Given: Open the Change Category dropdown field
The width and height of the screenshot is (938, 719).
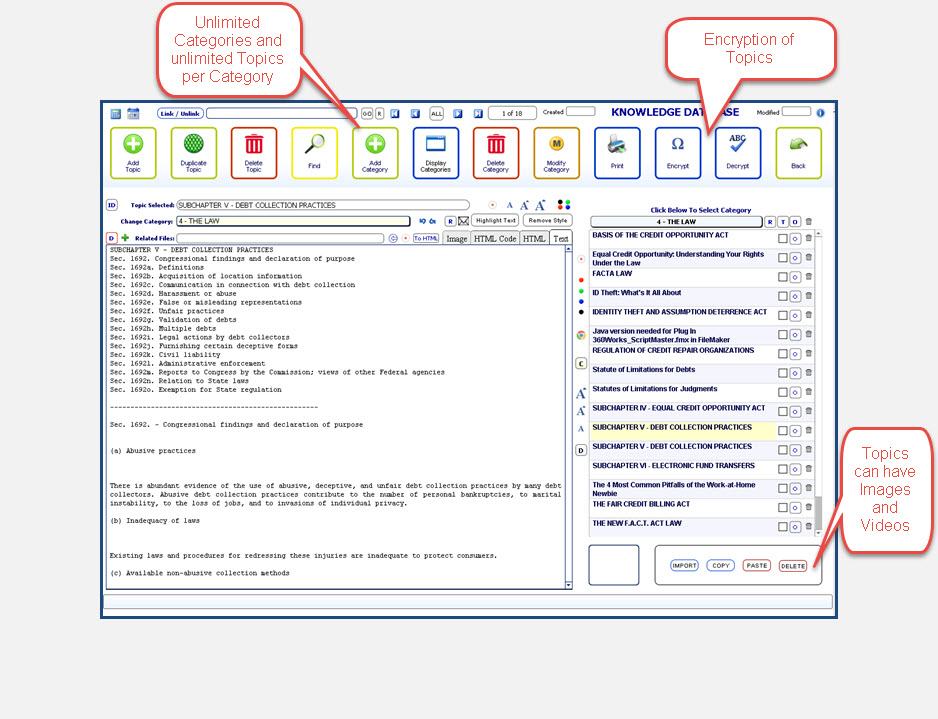Looking at the screenshot, I should point(293,221).
